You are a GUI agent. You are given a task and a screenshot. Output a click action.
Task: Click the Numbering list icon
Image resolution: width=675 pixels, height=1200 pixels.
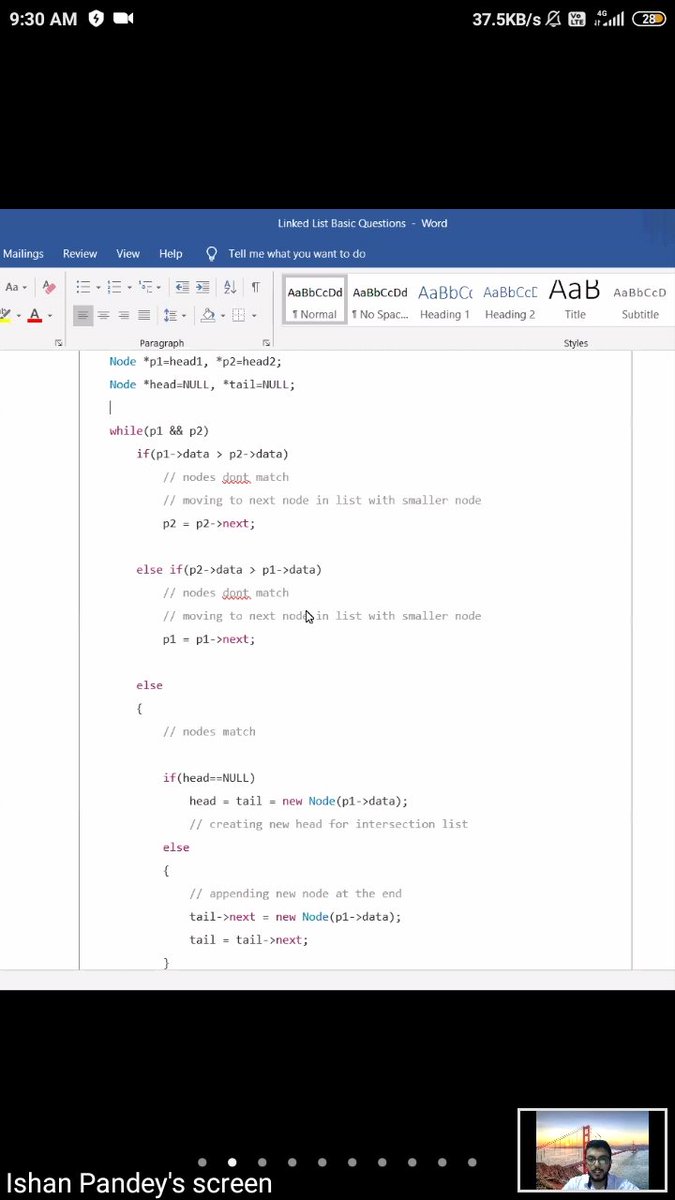[x=114, y=287]
